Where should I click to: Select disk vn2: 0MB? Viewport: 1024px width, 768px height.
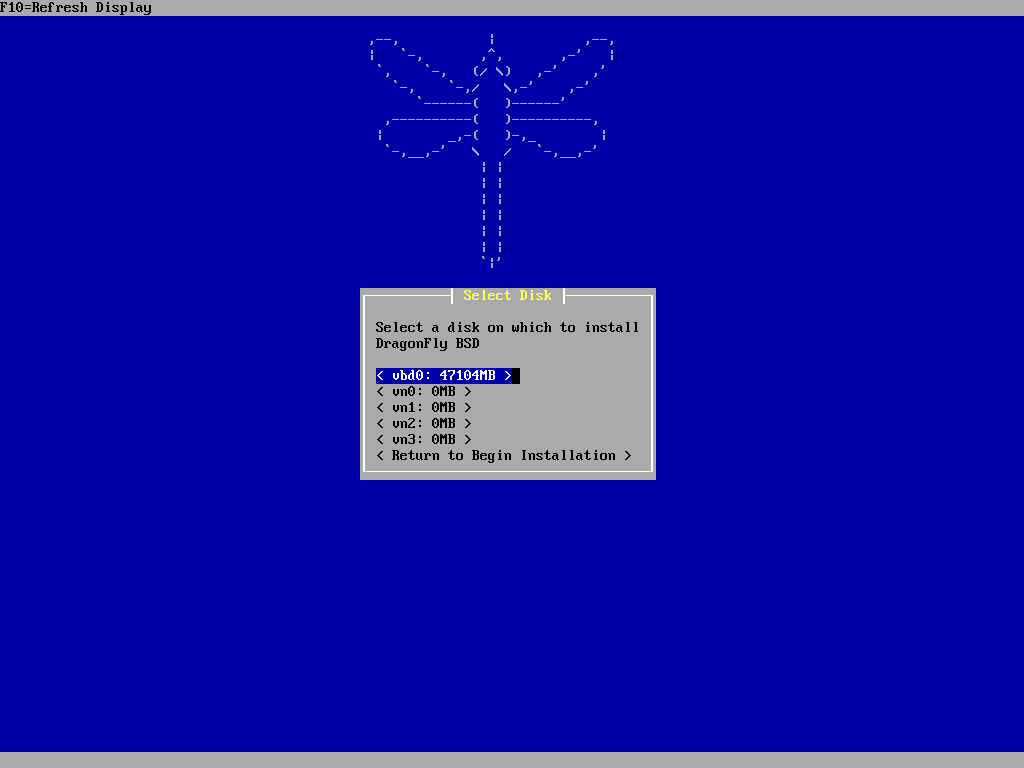pos(423,424)
